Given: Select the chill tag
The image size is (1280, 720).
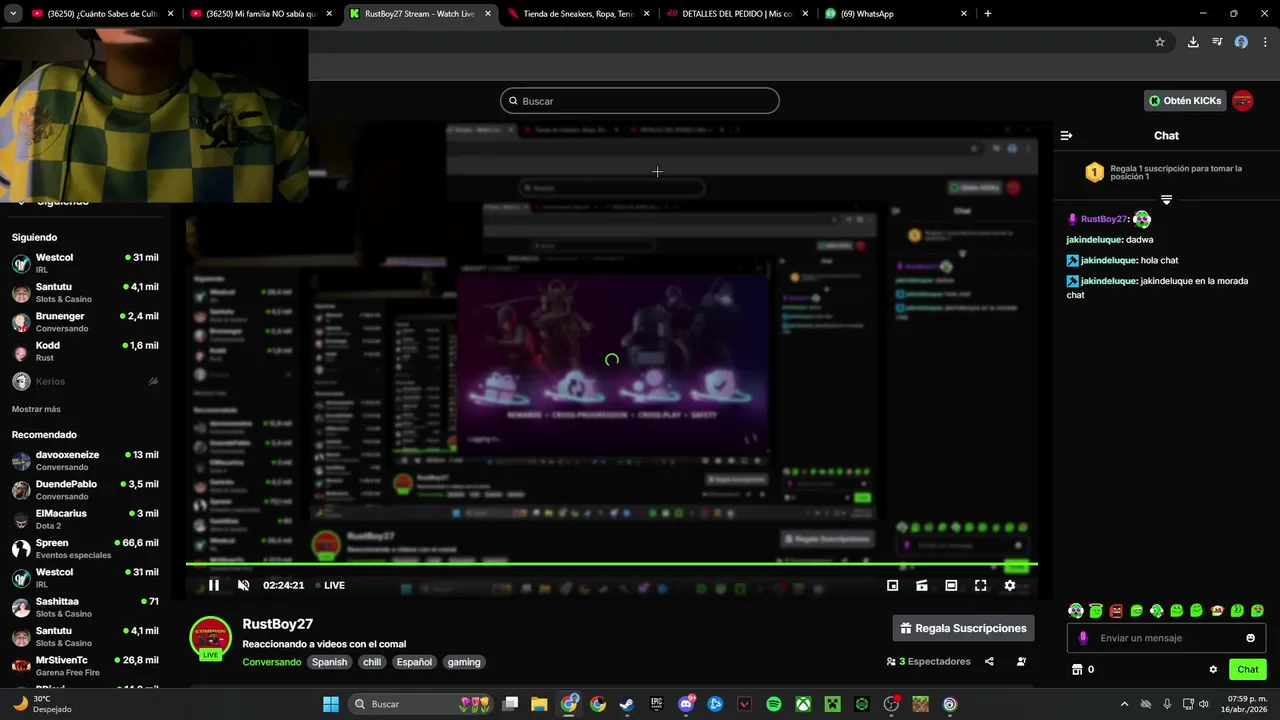Looking at the screenshot, I should click(372, 662).
